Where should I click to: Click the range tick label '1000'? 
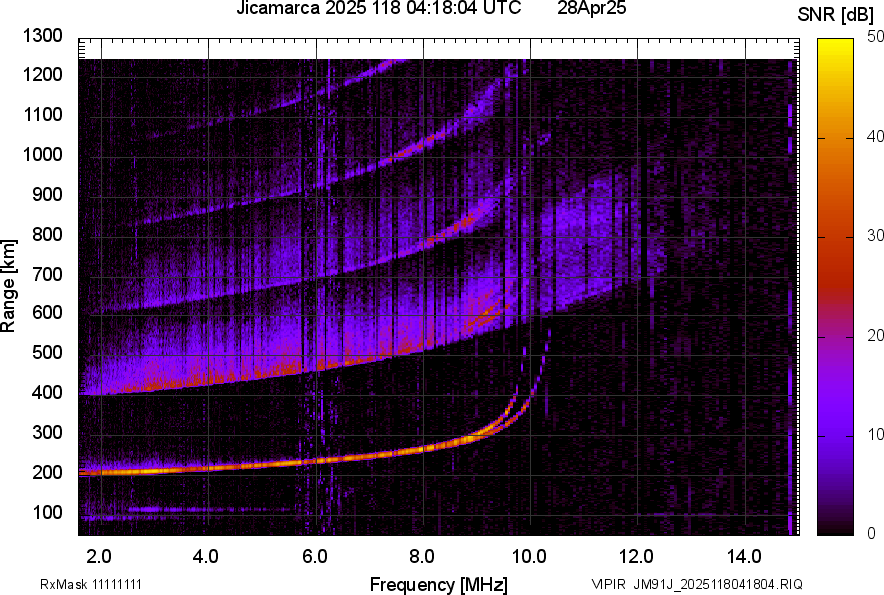(43, 154)
